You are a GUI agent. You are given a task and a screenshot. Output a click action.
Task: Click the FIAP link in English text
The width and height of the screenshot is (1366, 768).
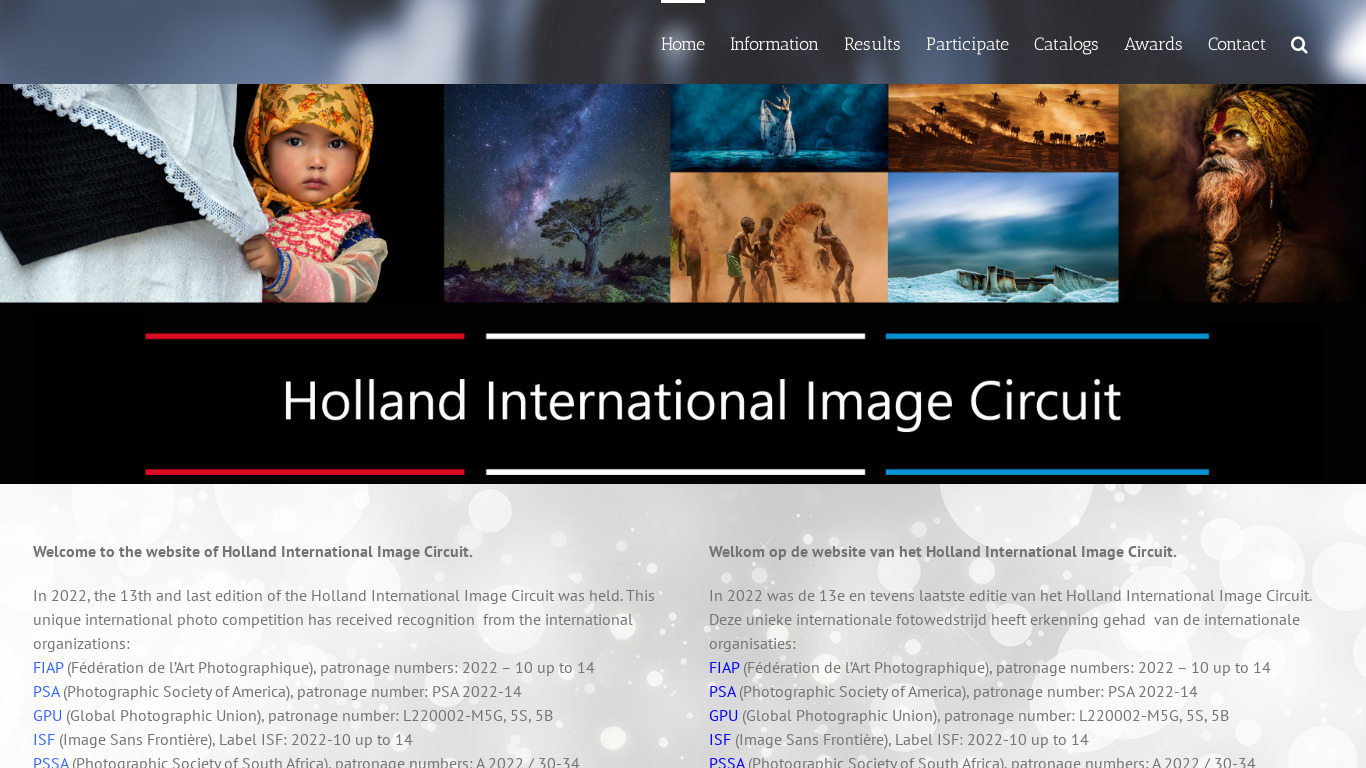click(x=48, y=667)
